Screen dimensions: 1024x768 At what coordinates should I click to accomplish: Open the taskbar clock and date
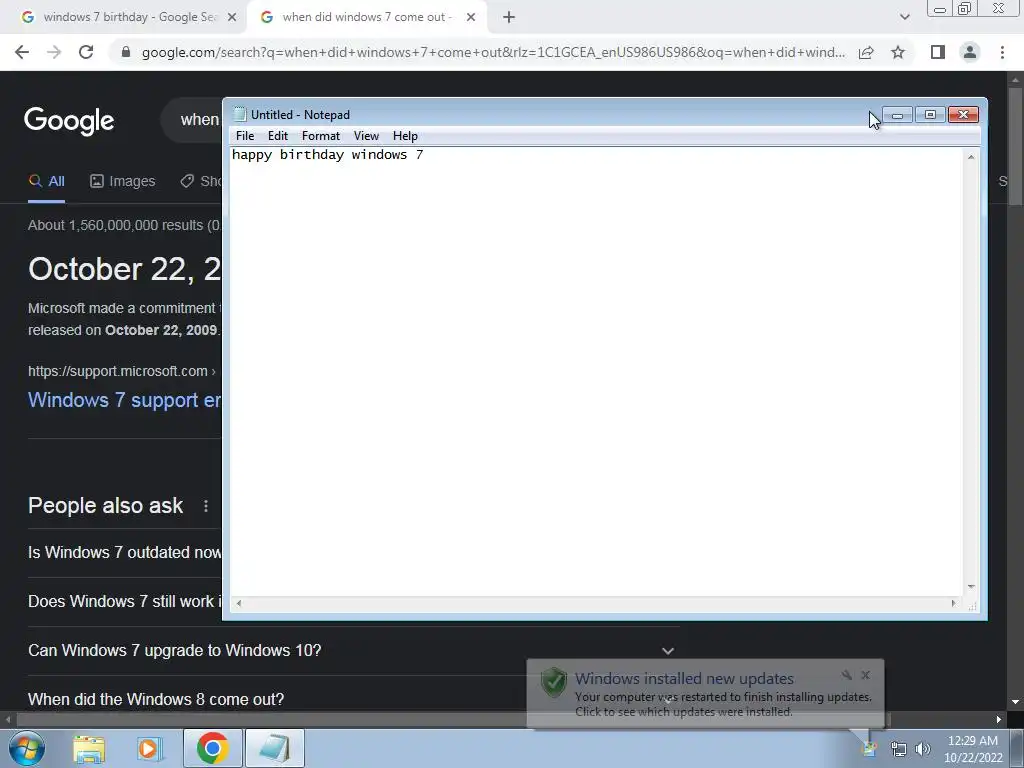(x=973, y=749)
